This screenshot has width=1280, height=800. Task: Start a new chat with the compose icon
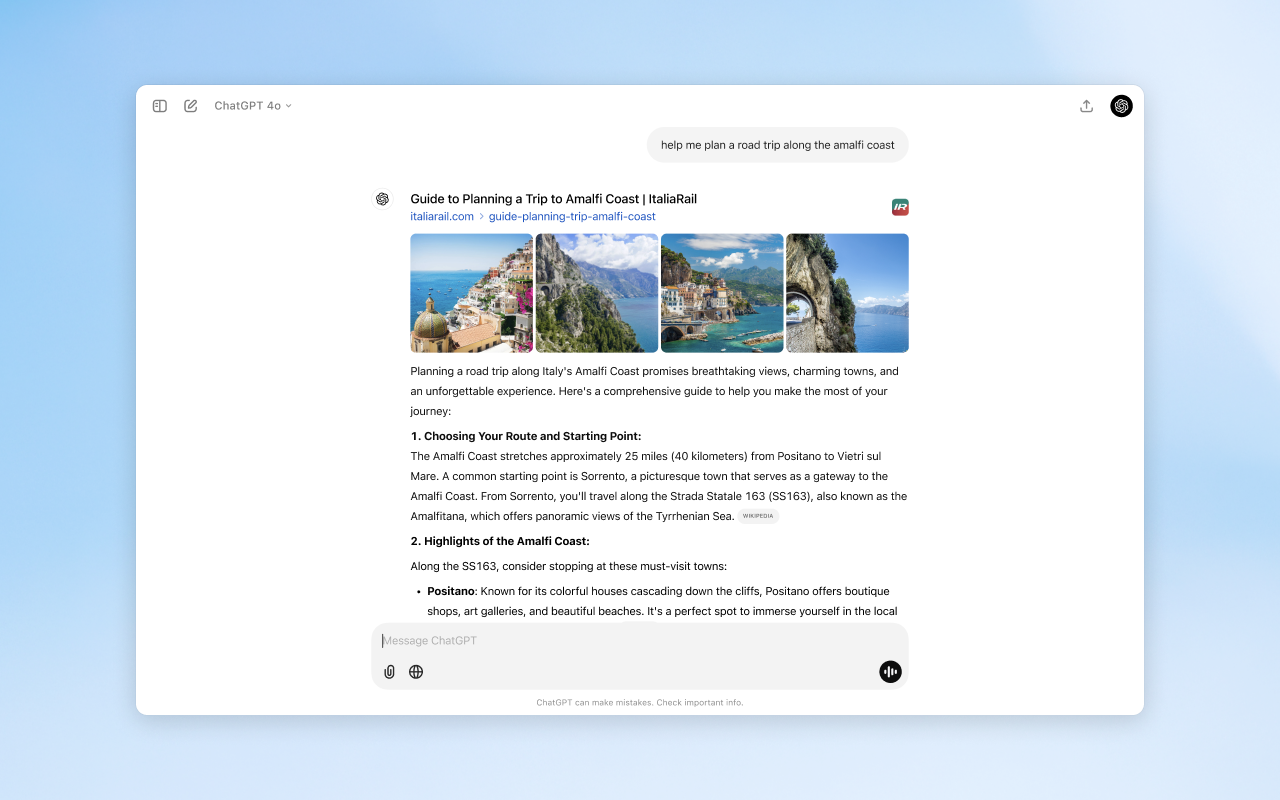(190, 105)
